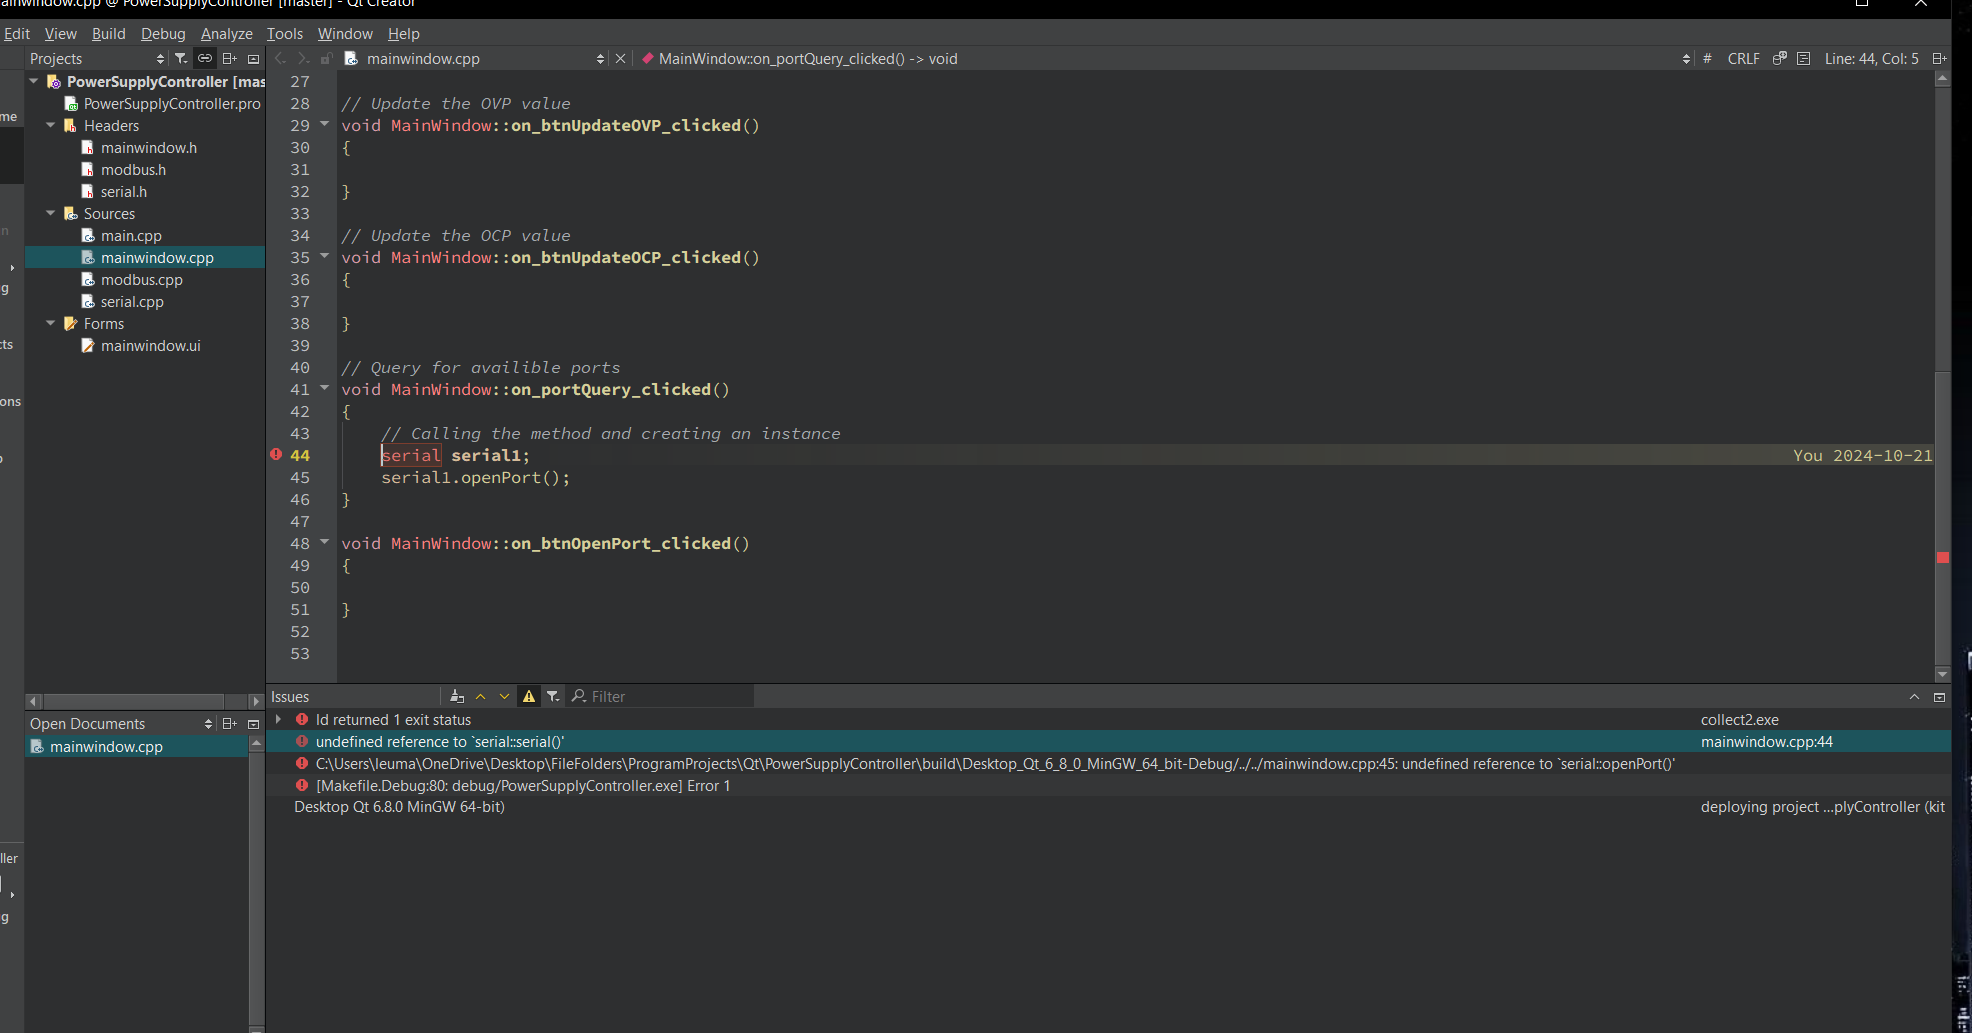Open the parse context database icon
Viewport: 1972px width, 1033px height.
click(1780, 59)
